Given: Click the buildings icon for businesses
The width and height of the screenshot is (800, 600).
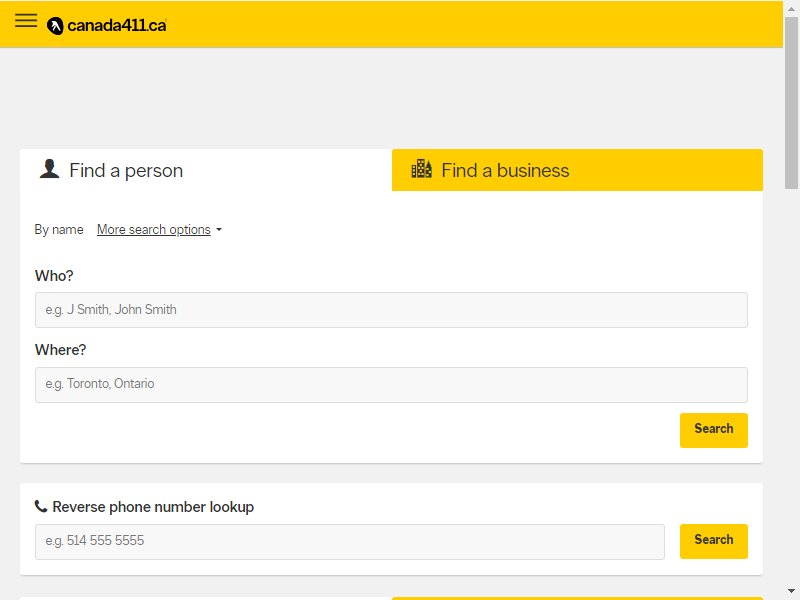Looking at the screenshot, I should click(x=421, y=168).
